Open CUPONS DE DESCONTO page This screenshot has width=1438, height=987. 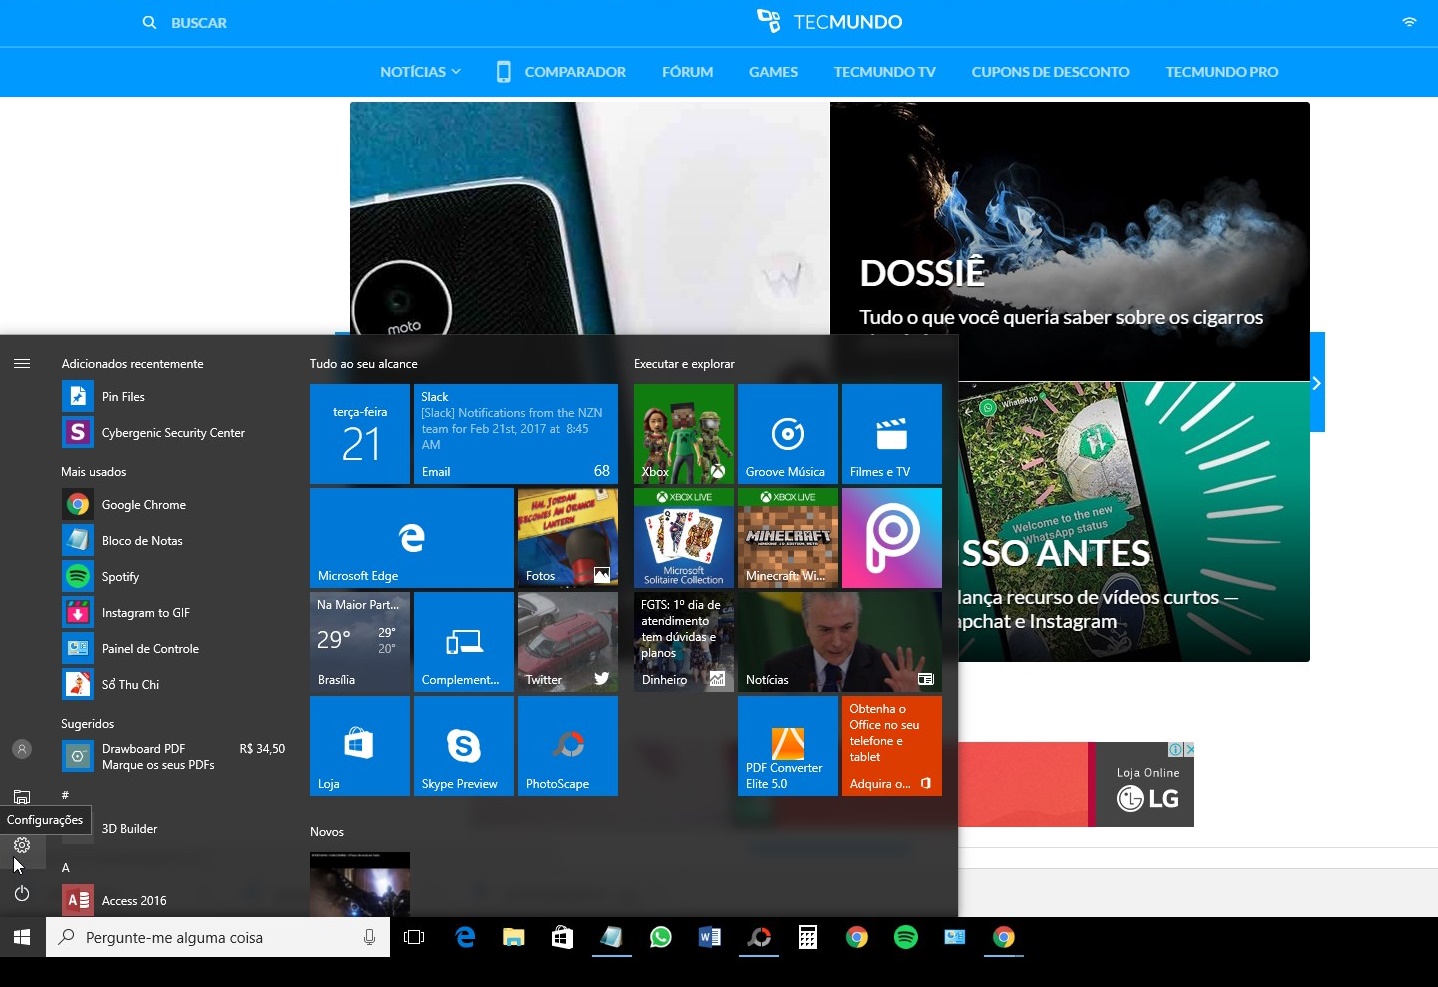point(1050,72)
